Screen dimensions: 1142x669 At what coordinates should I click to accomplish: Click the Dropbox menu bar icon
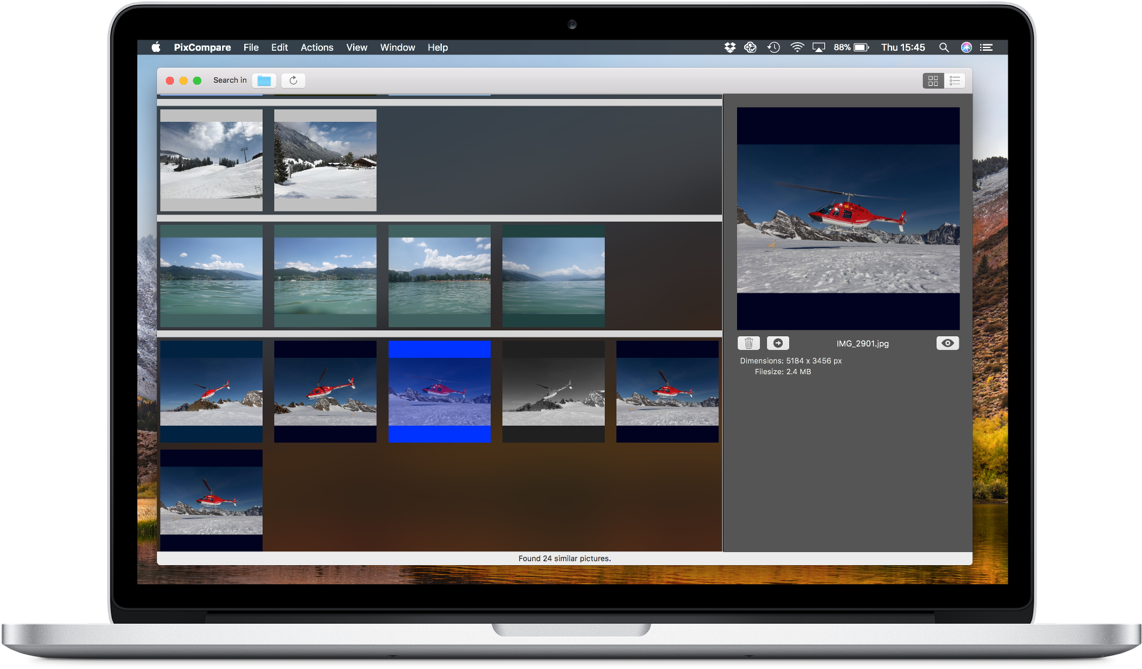(x=729, y=46)
